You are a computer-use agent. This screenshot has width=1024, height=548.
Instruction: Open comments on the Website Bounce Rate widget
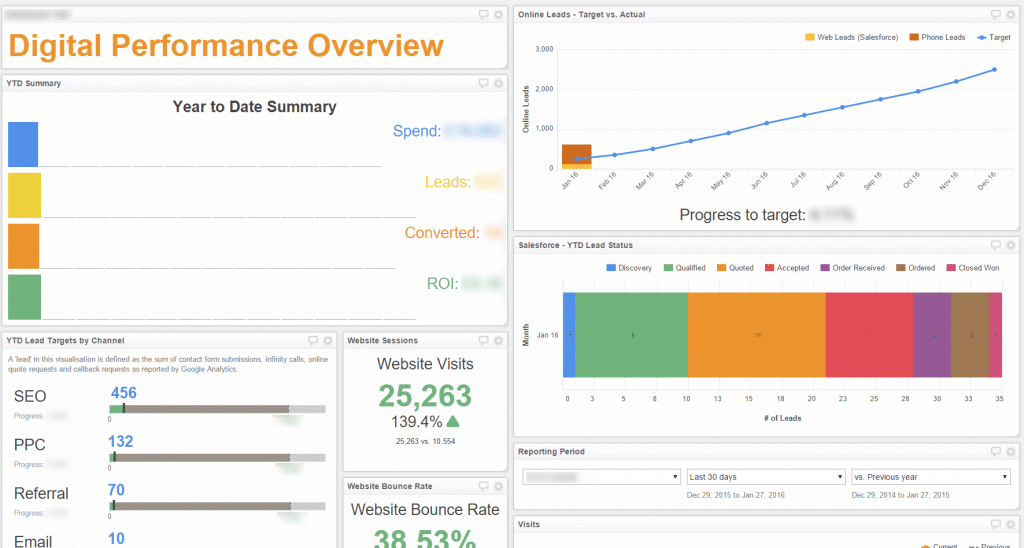[483, 486]
